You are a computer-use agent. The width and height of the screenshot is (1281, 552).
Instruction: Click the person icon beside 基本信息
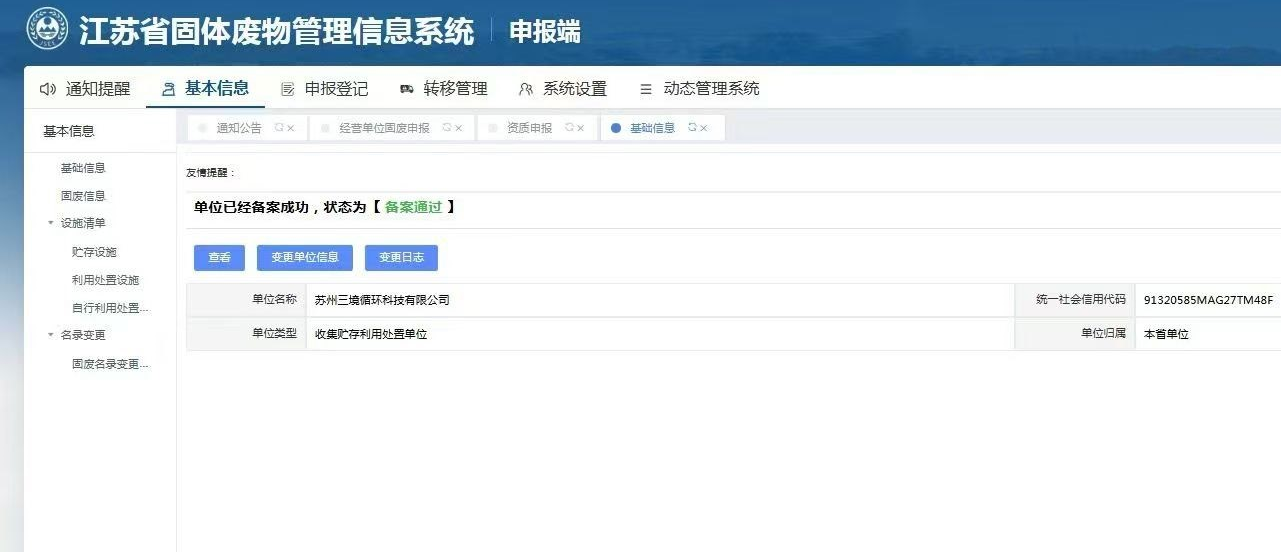pos(168,89)
